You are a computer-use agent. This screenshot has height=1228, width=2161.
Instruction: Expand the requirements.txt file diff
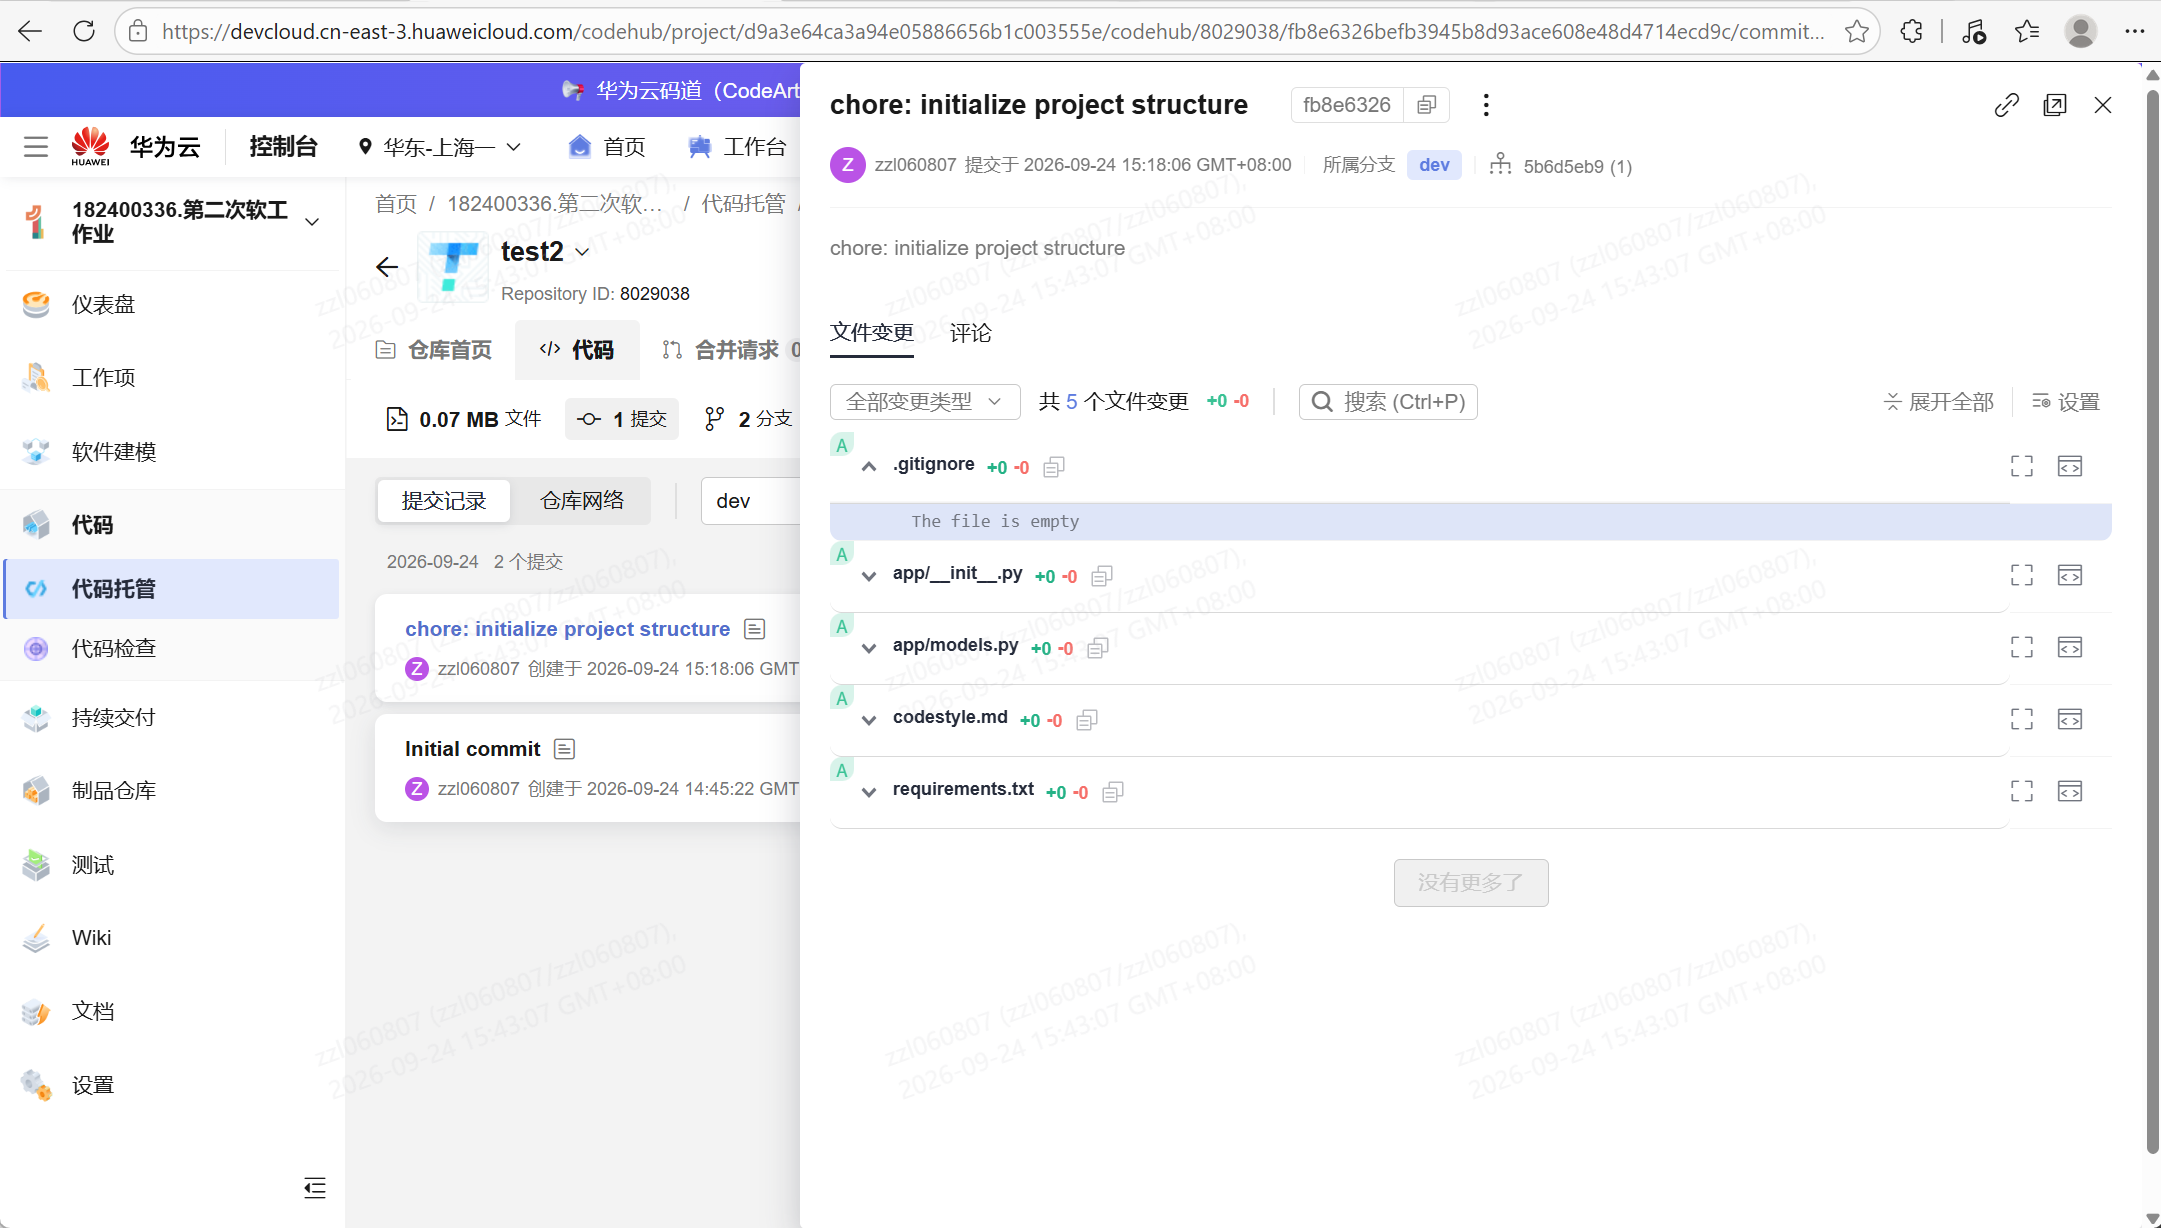(869, 792)
